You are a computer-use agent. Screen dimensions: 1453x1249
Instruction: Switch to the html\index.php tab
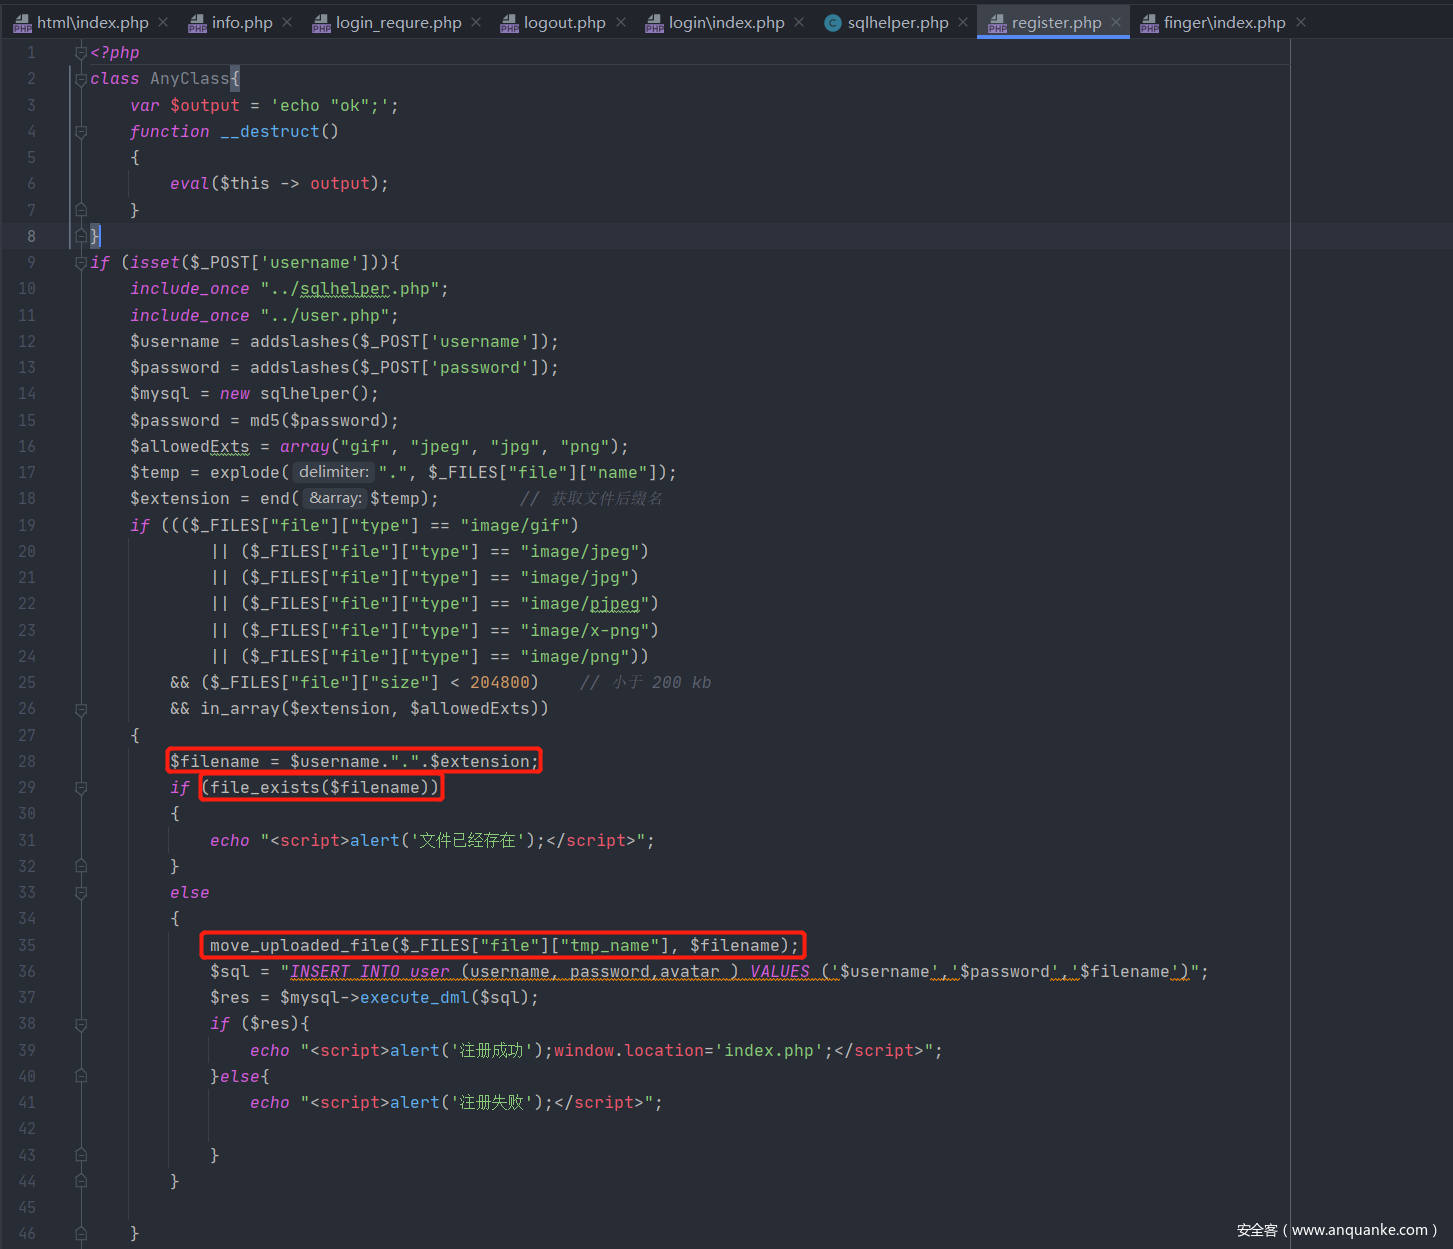tap(91, 22)
